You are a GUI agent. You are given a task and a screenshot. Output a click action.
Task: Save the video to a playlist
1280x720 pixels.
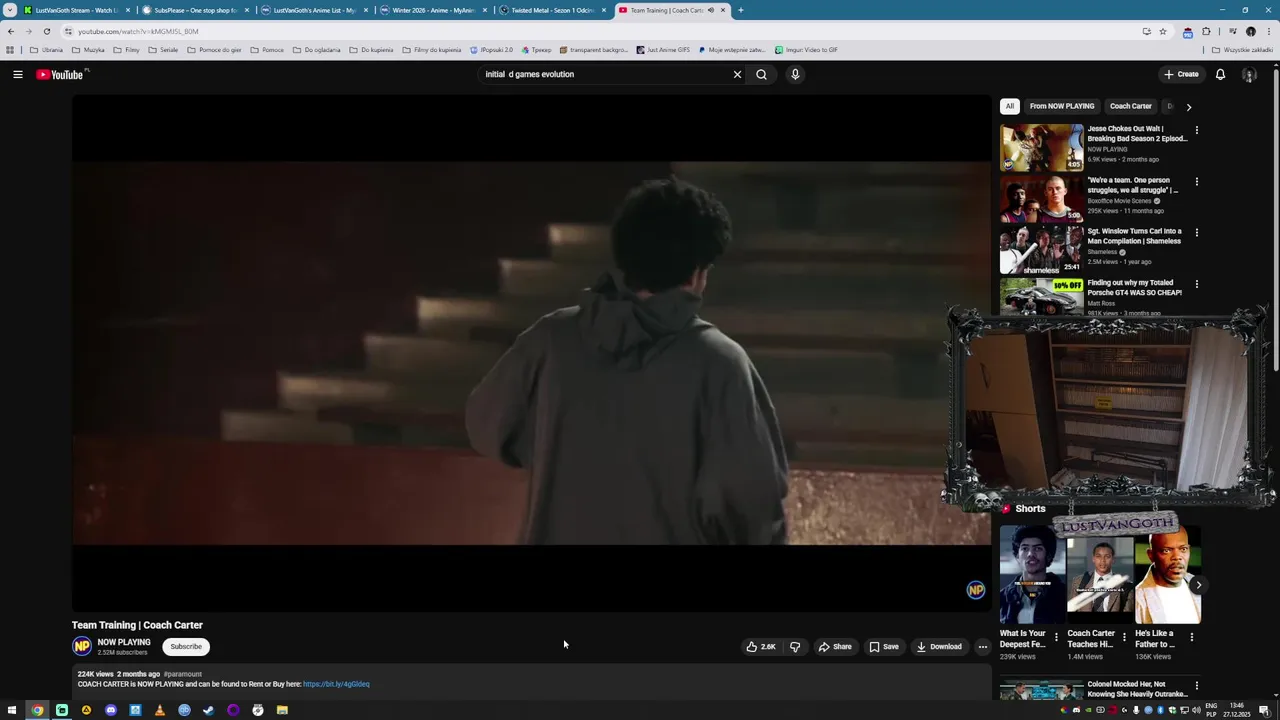pos(884,646)
